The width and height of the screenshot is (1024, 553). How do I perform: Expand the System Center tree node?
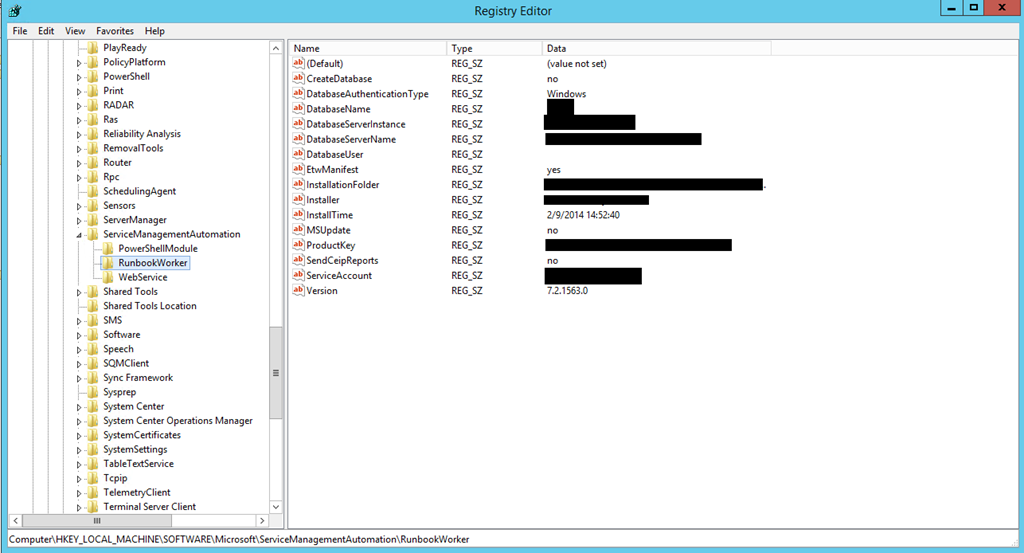click(x=80, y=407)
